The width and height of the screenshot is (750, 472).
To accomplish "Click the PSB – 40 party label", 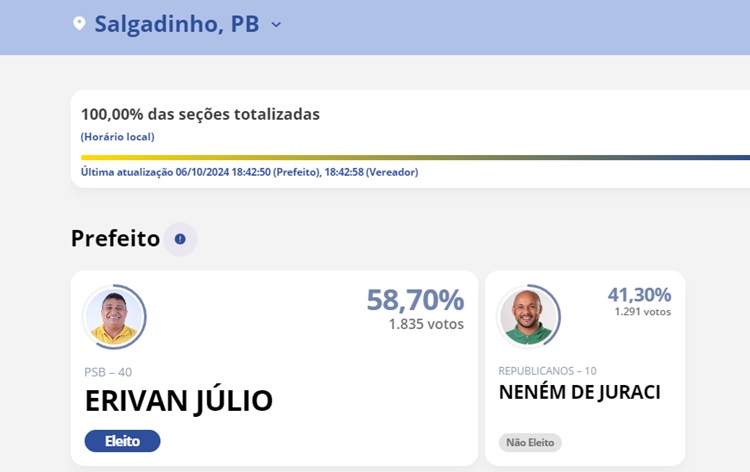I will click(108, 372).
